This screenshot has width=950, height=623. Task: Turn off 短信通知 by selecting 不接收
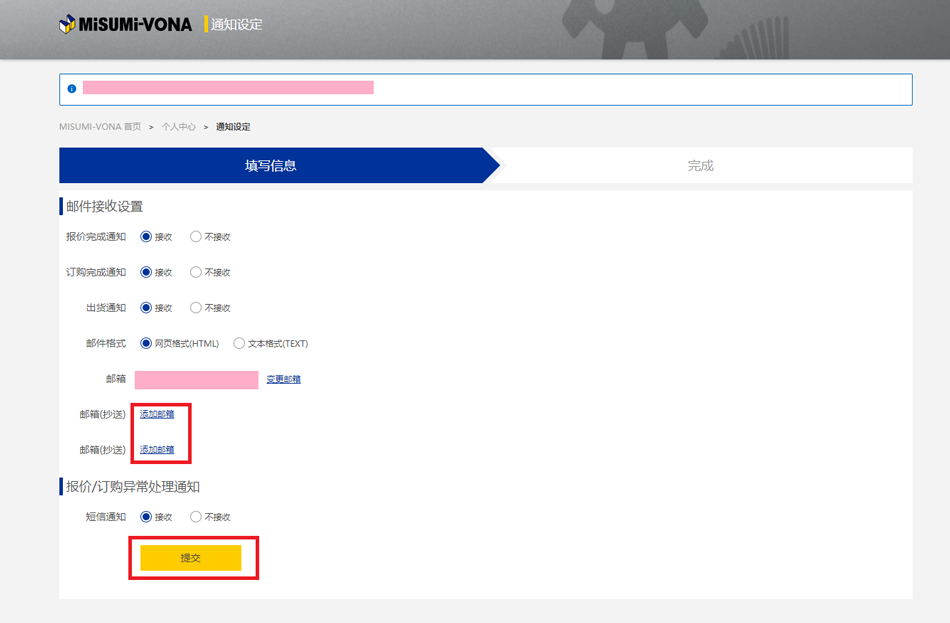(x=196, y=517)
